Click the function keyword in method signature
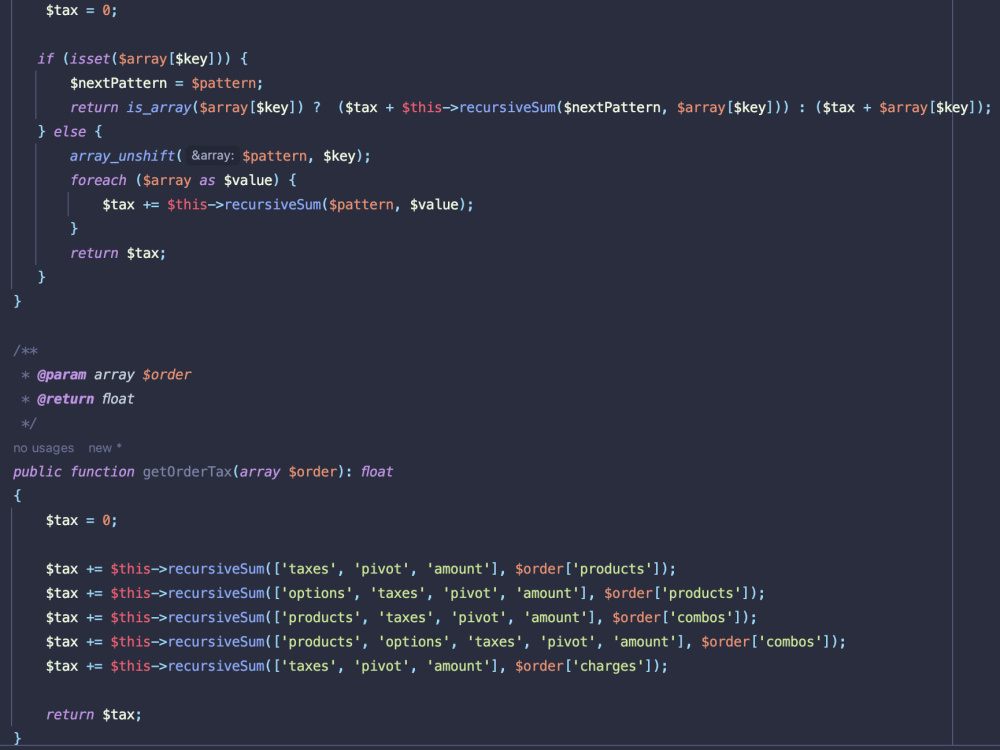Image resolution: width=1000 pixels, height=750 pixels. point(102,472)
